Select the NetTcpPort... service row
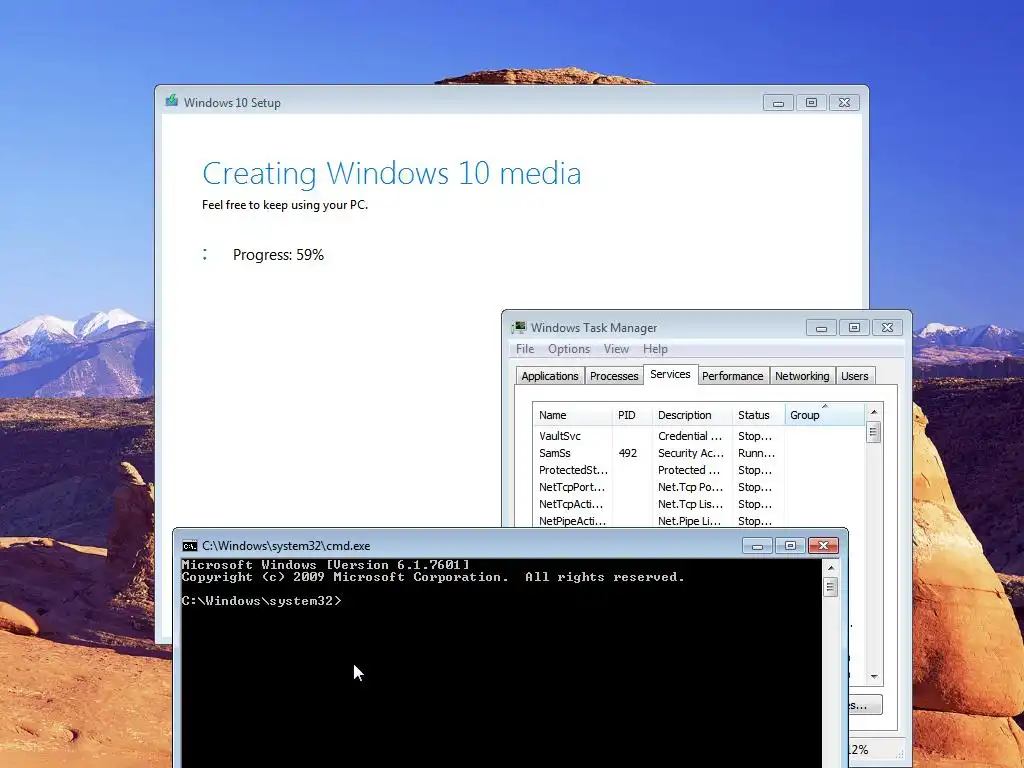The image size is (1024, 768). (x=699, y=487)
